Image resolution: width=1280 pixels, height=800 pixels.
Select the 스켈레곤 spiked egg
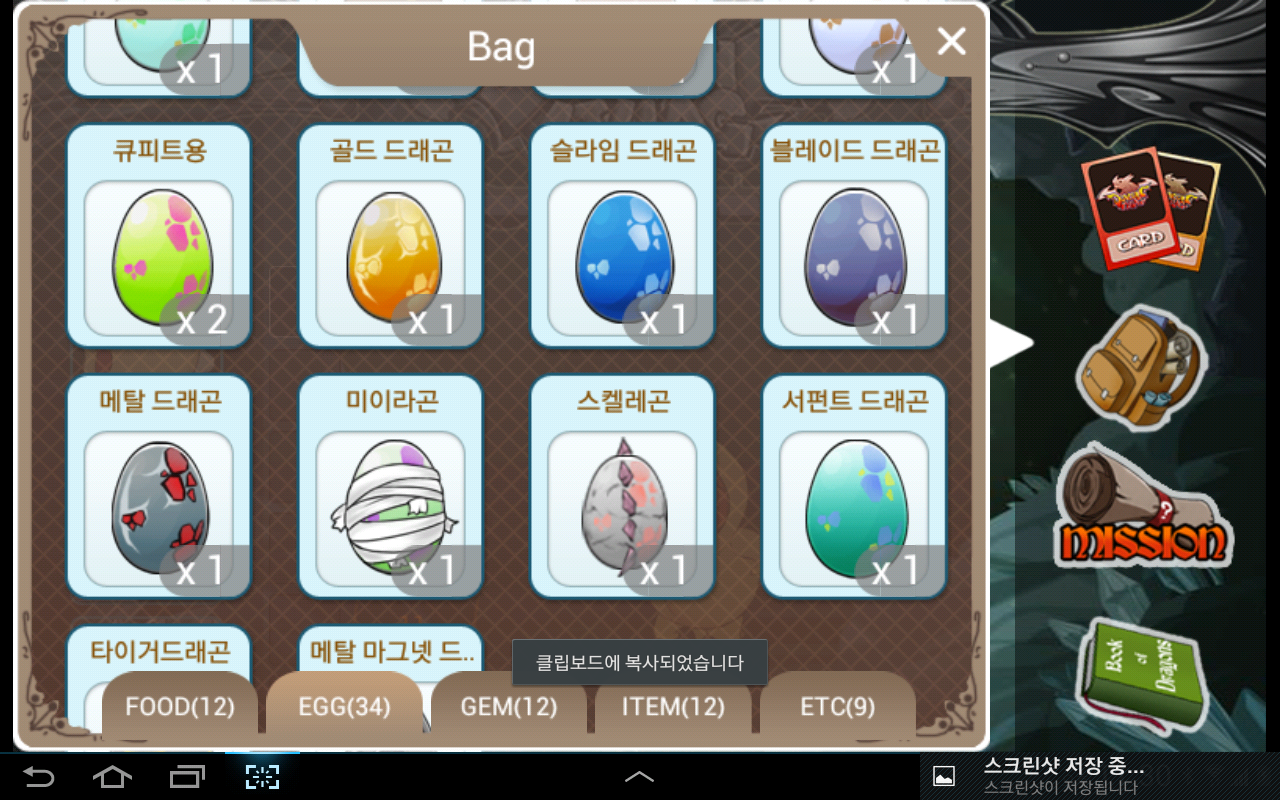coord(623,486)
